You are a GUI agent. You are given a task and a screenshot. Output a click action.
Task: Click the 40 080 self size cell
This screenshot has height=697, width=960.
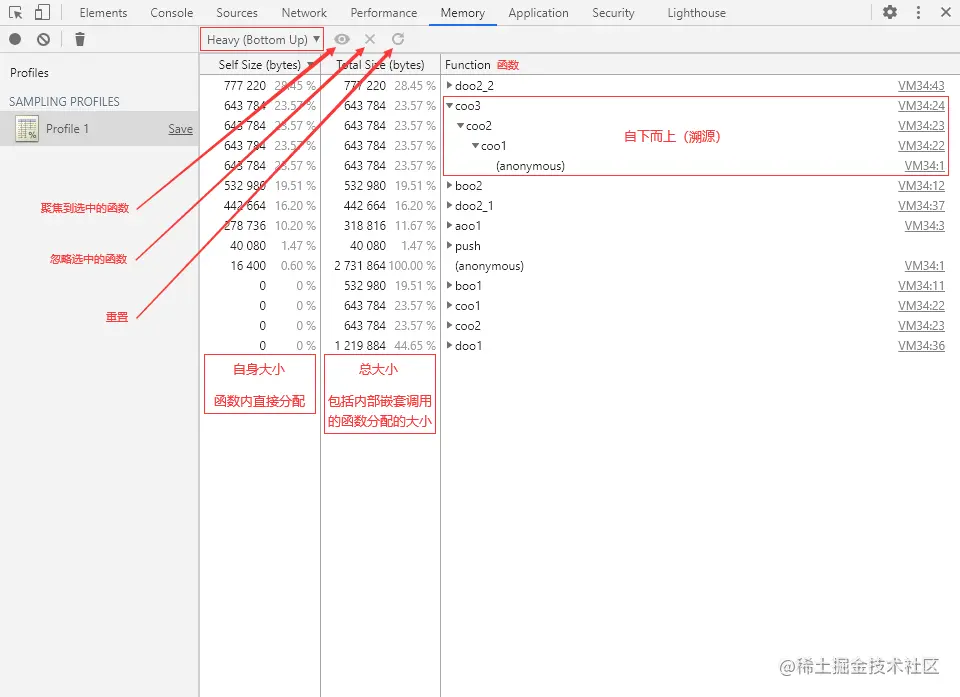tap(248, 246)
